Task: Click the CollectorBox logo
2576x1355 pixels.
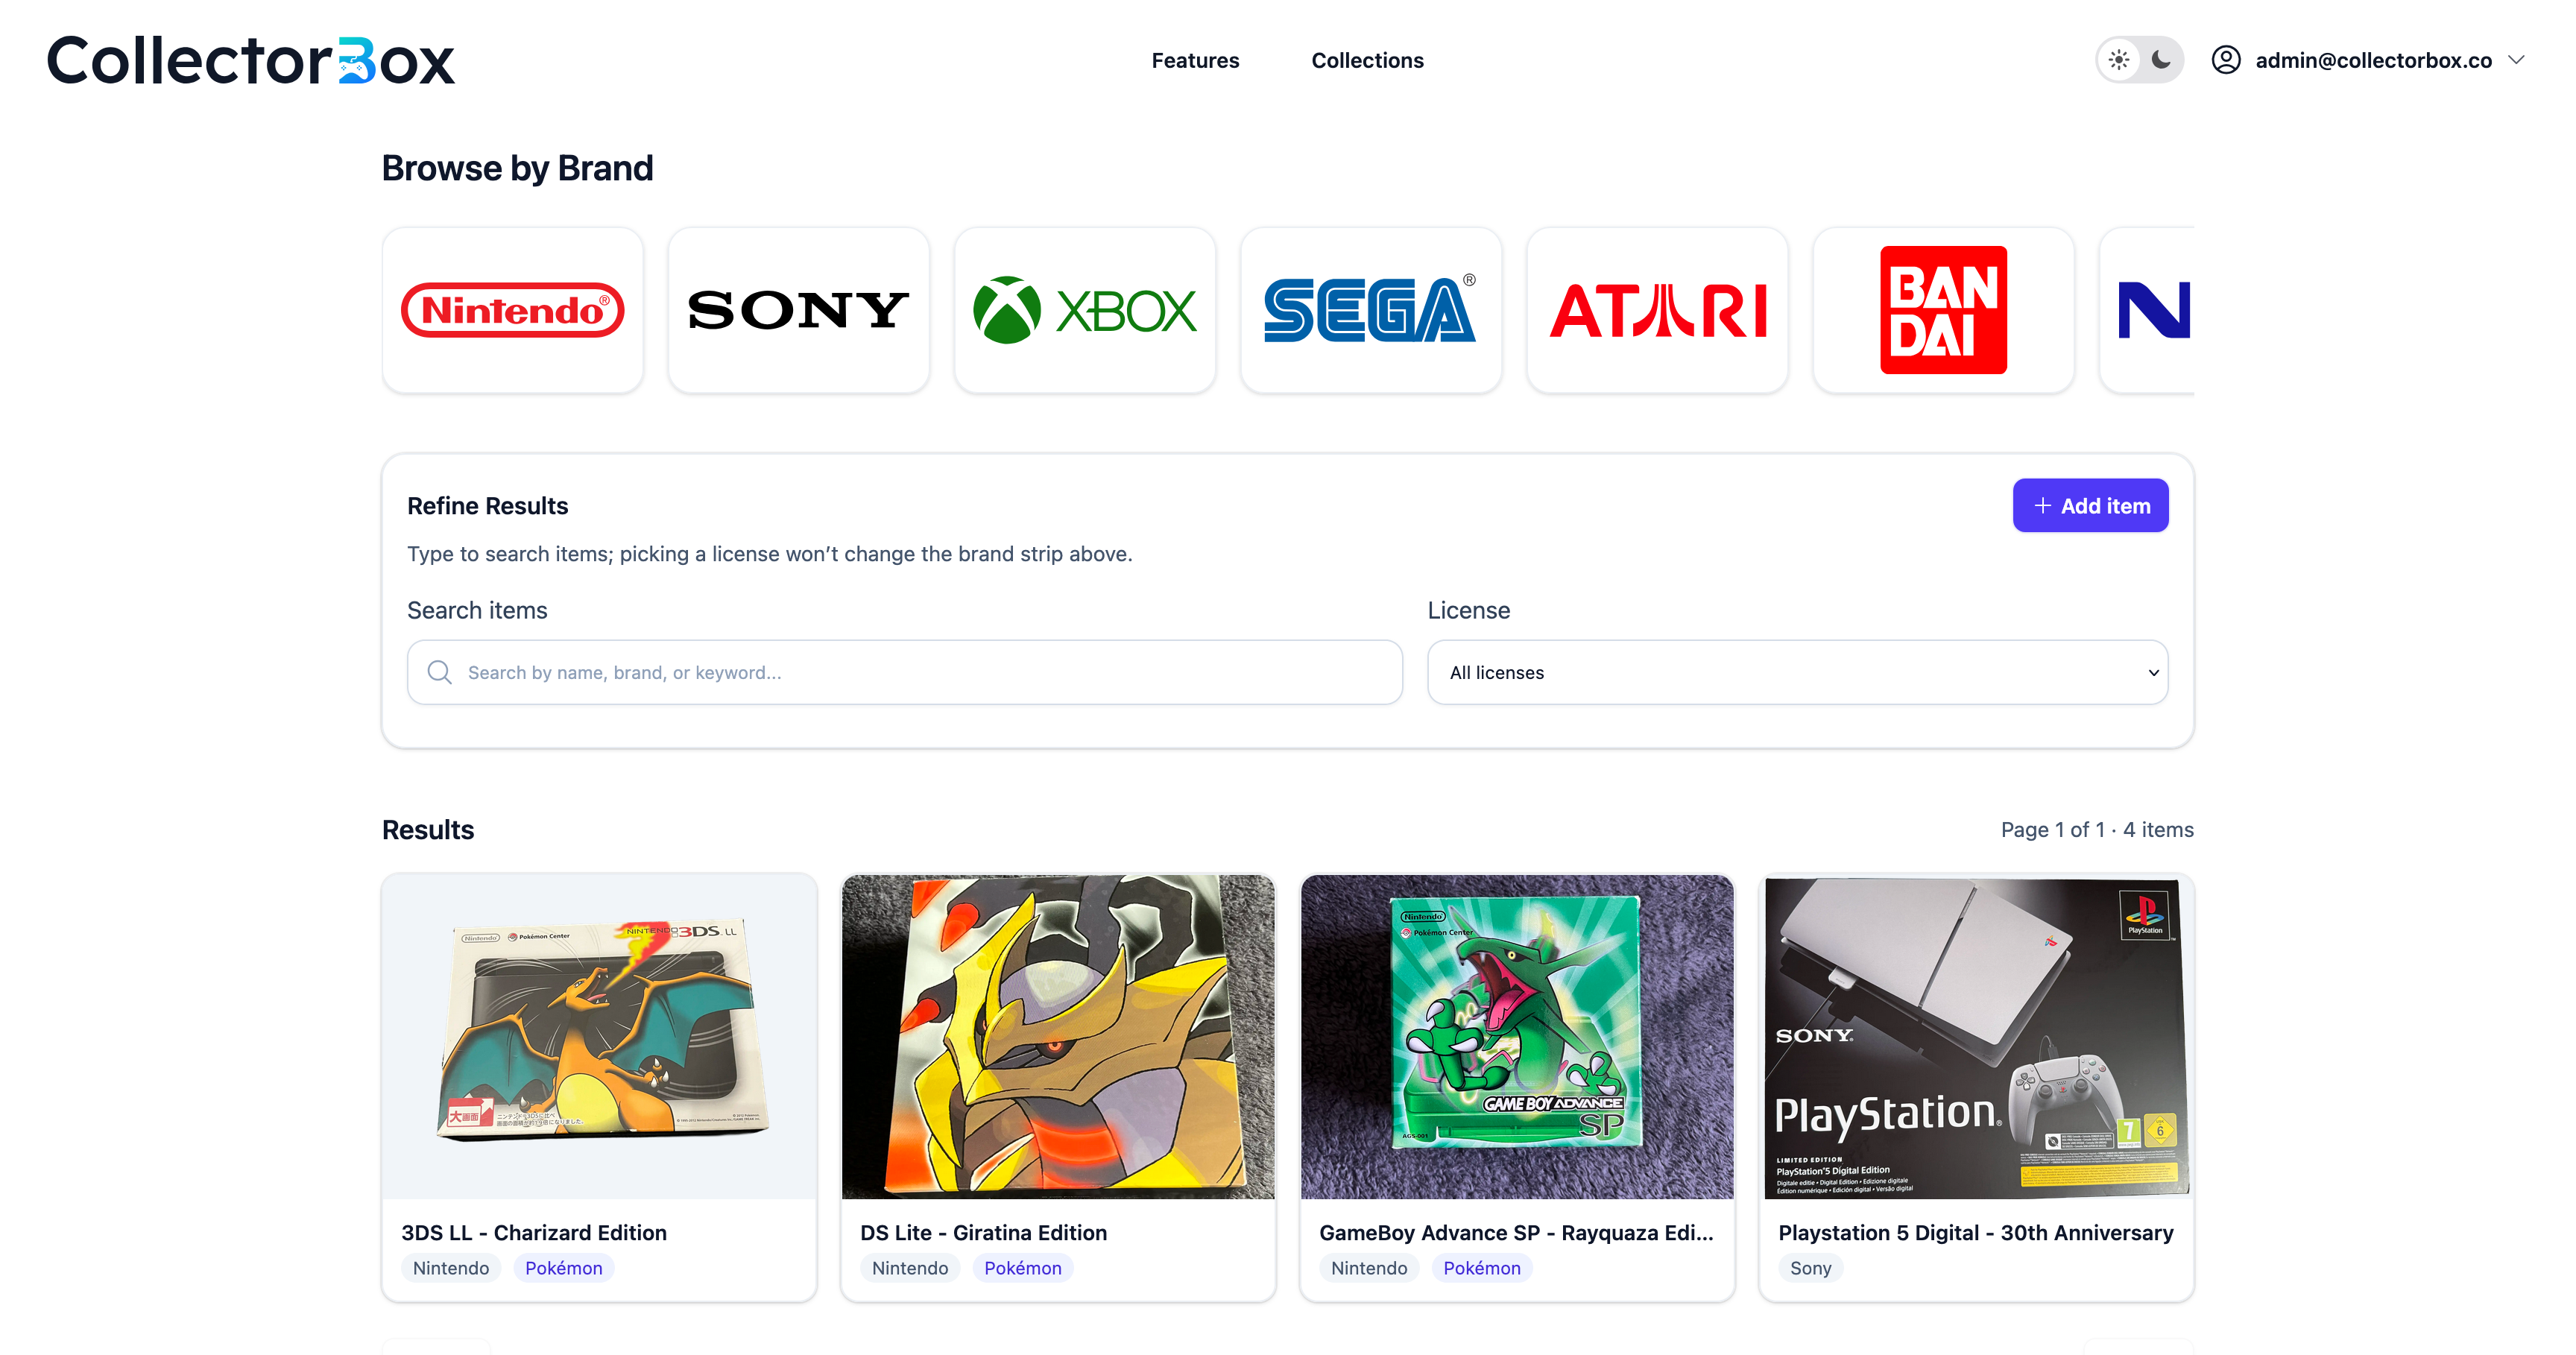Action: (250, 60)
